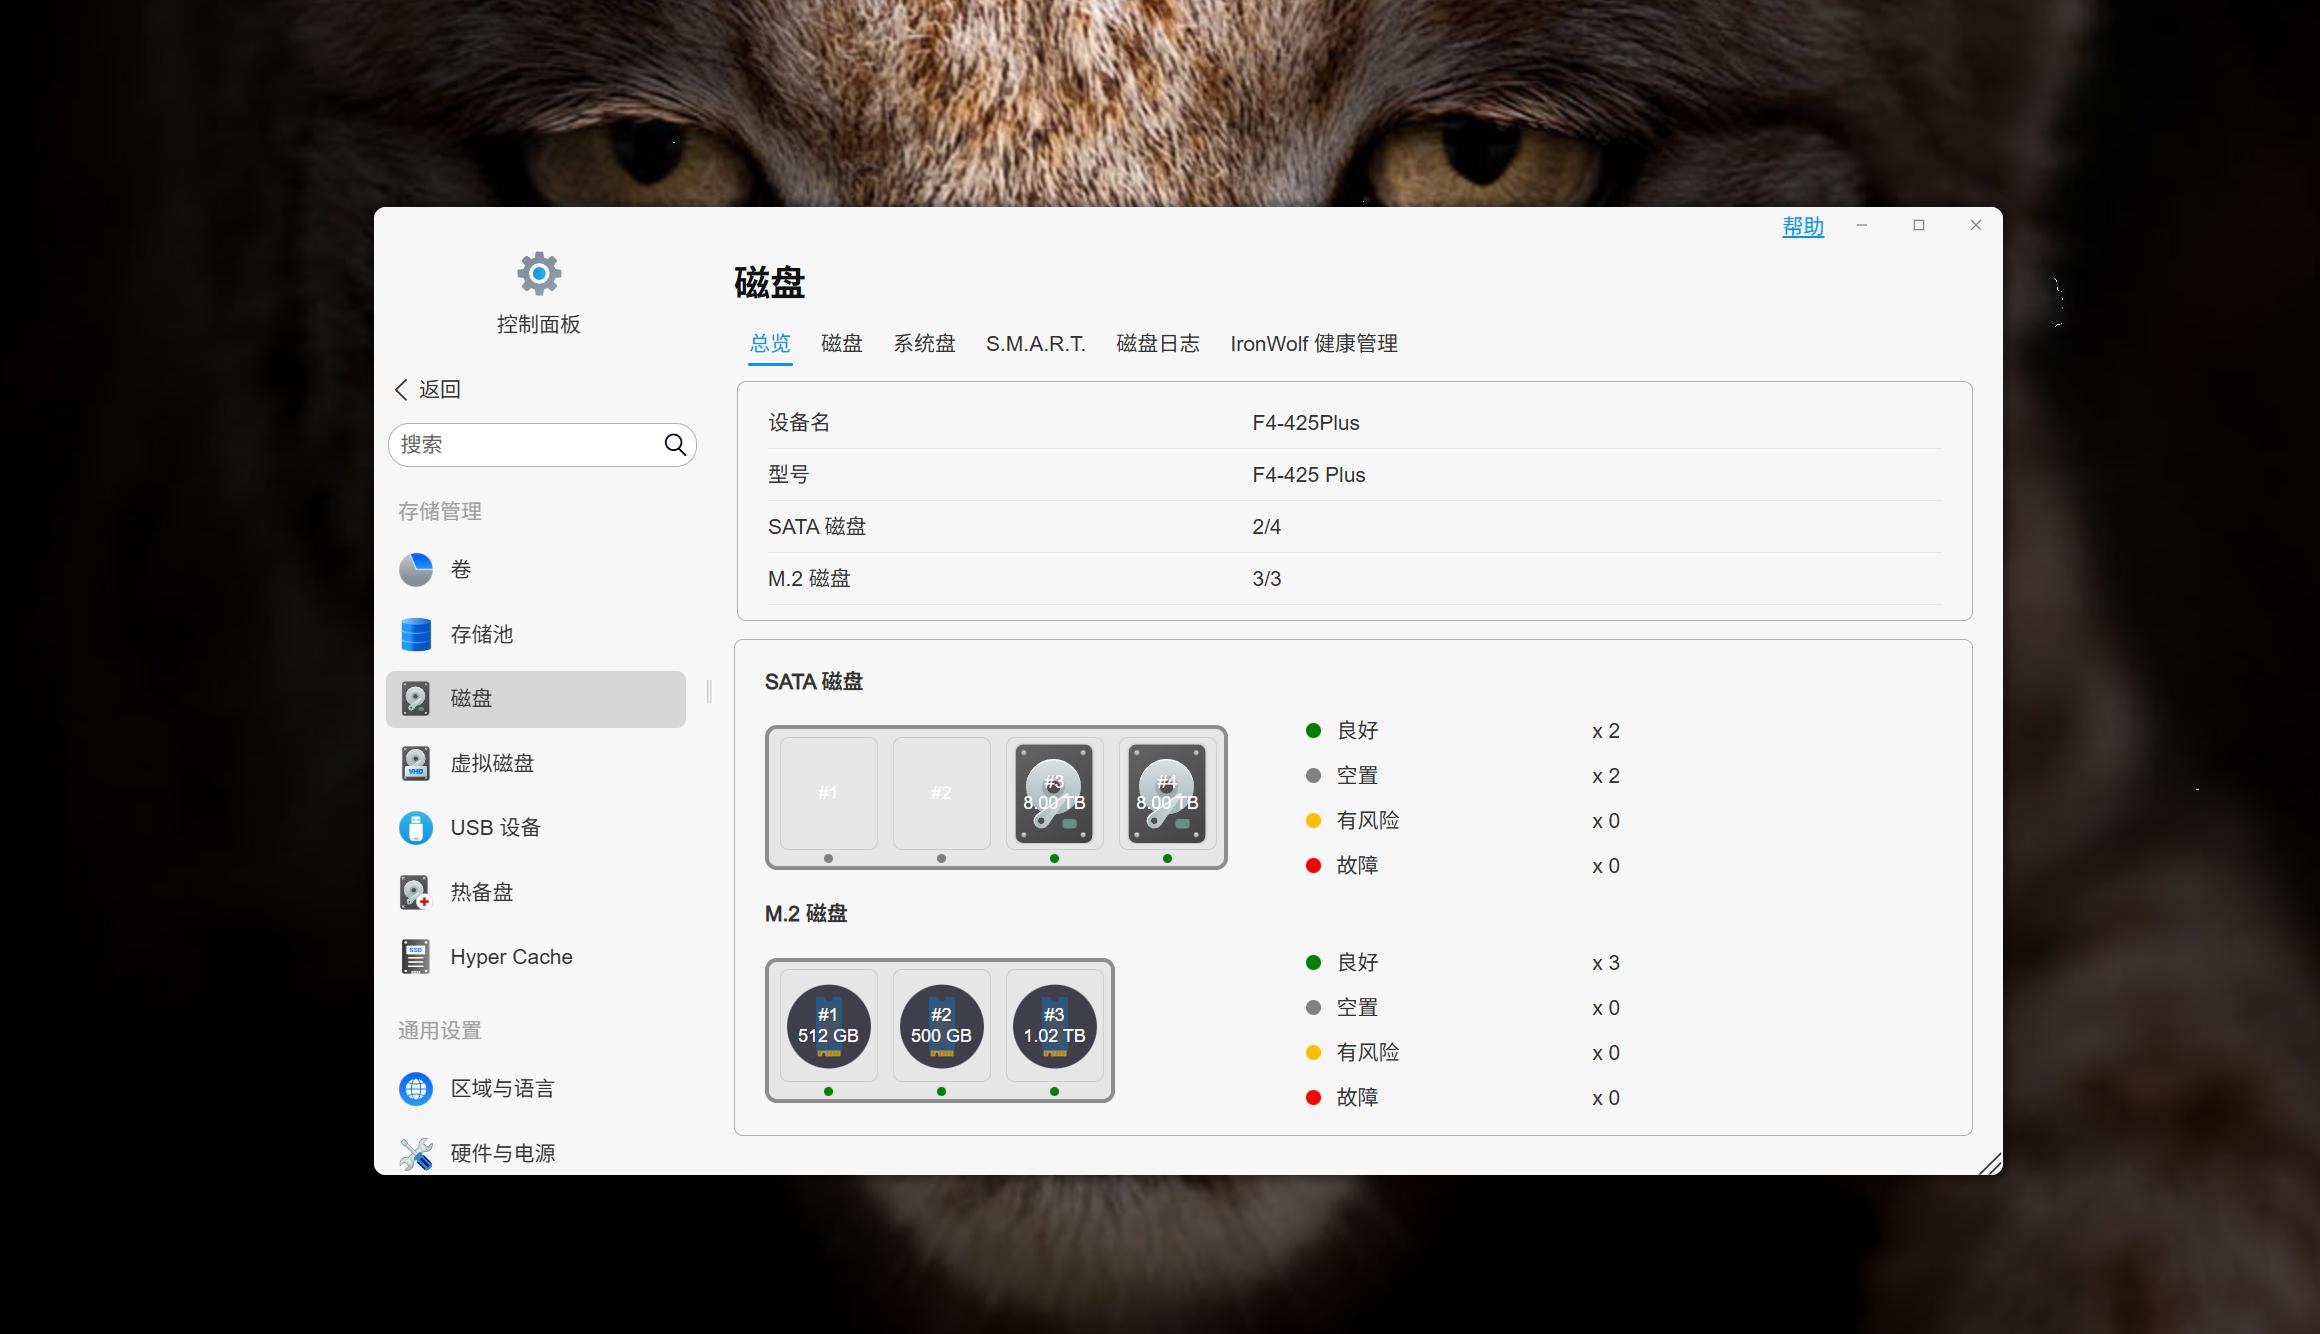Click the search magnifier icon
The image size is (2320, 1334).
tap(675, 444)
